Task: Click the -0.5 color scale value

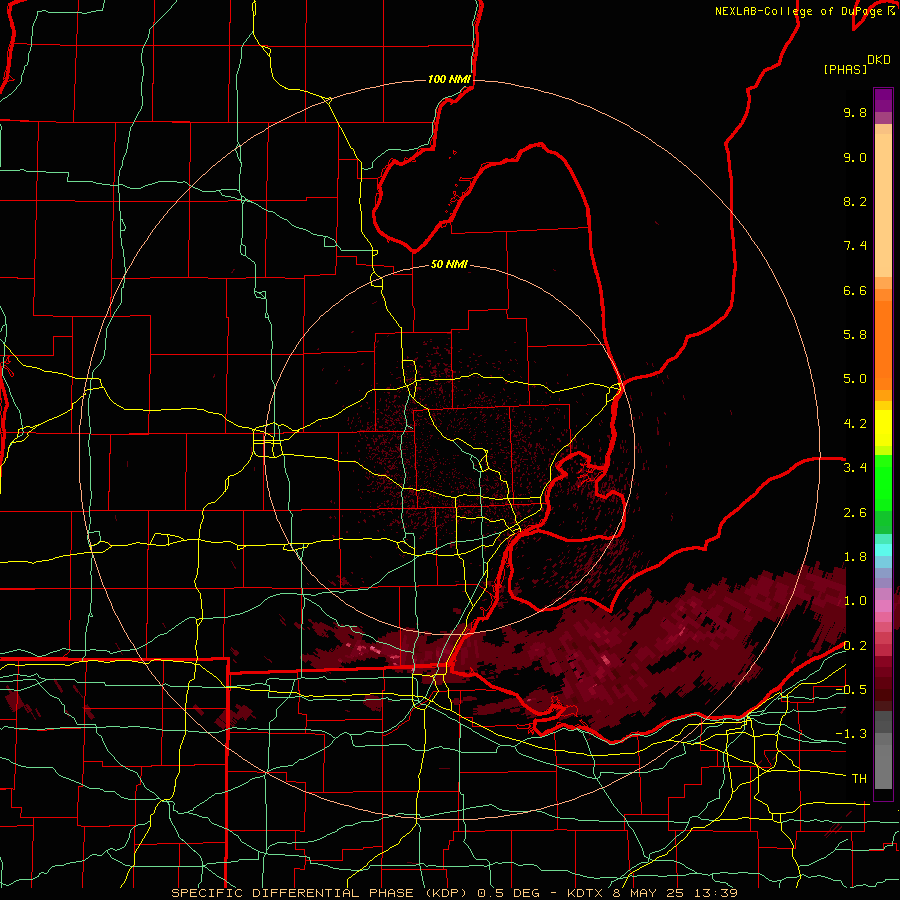Action: 851,690
